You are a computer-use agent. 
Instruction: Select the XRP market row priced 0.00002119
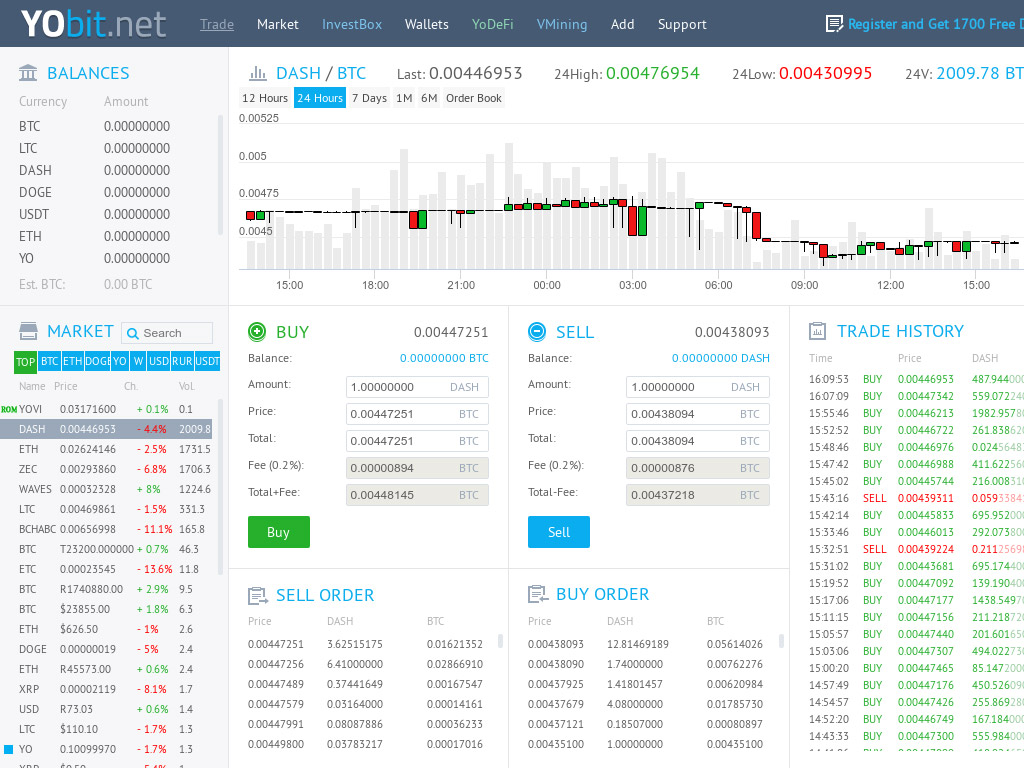point(106,689)
